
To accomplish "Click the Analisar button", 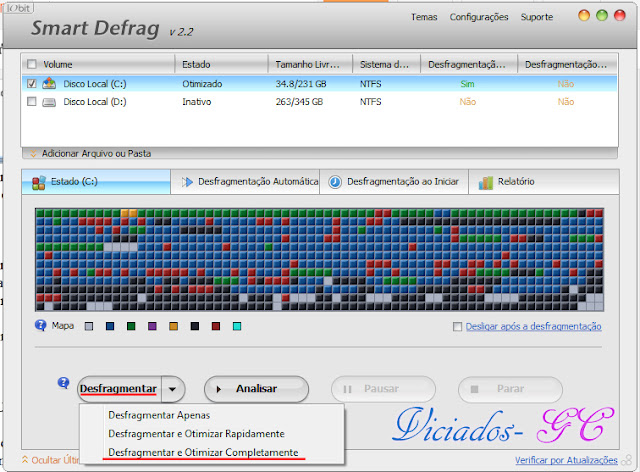I will (x=256, y=389).
